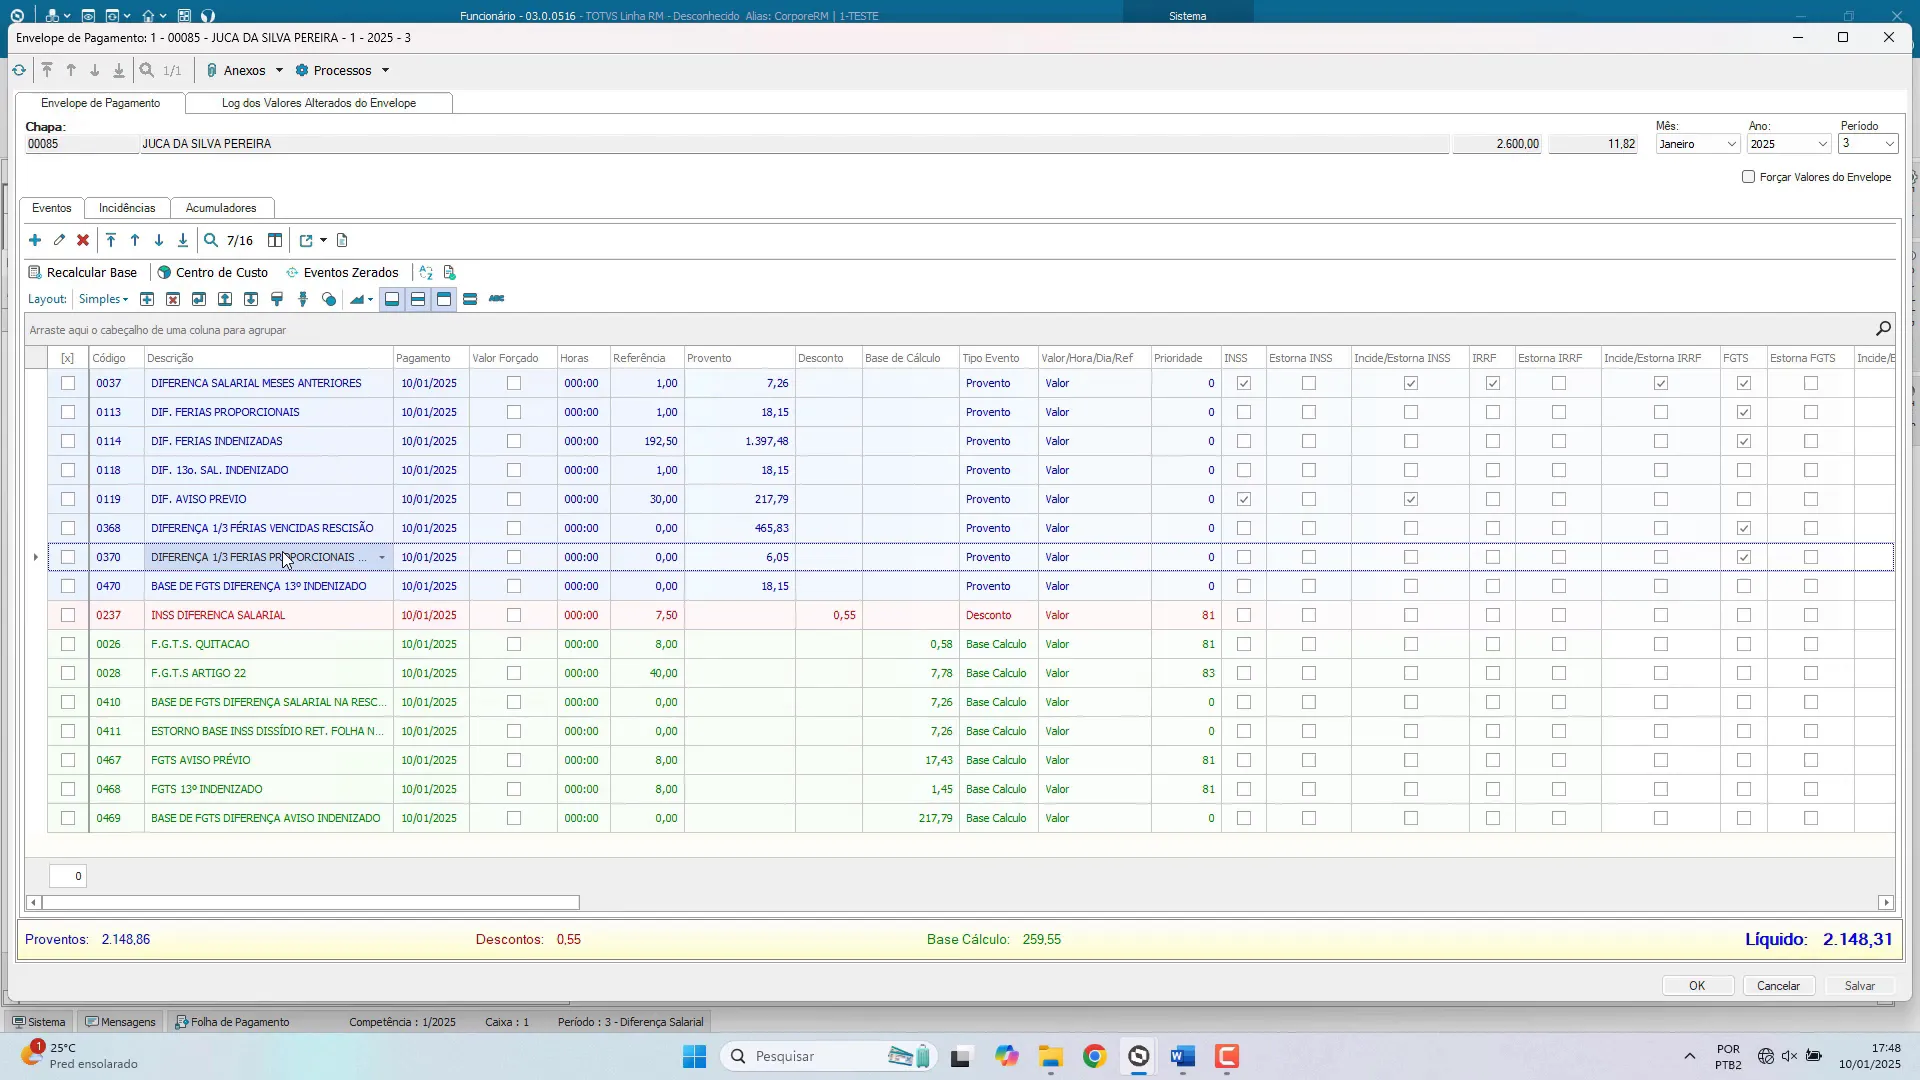The height and width of the screenshot is (1080, 1920).
Task: Toggle INSS checkbox for DIF. AVISO PREVIO
Action: [x=1244, y=499]
